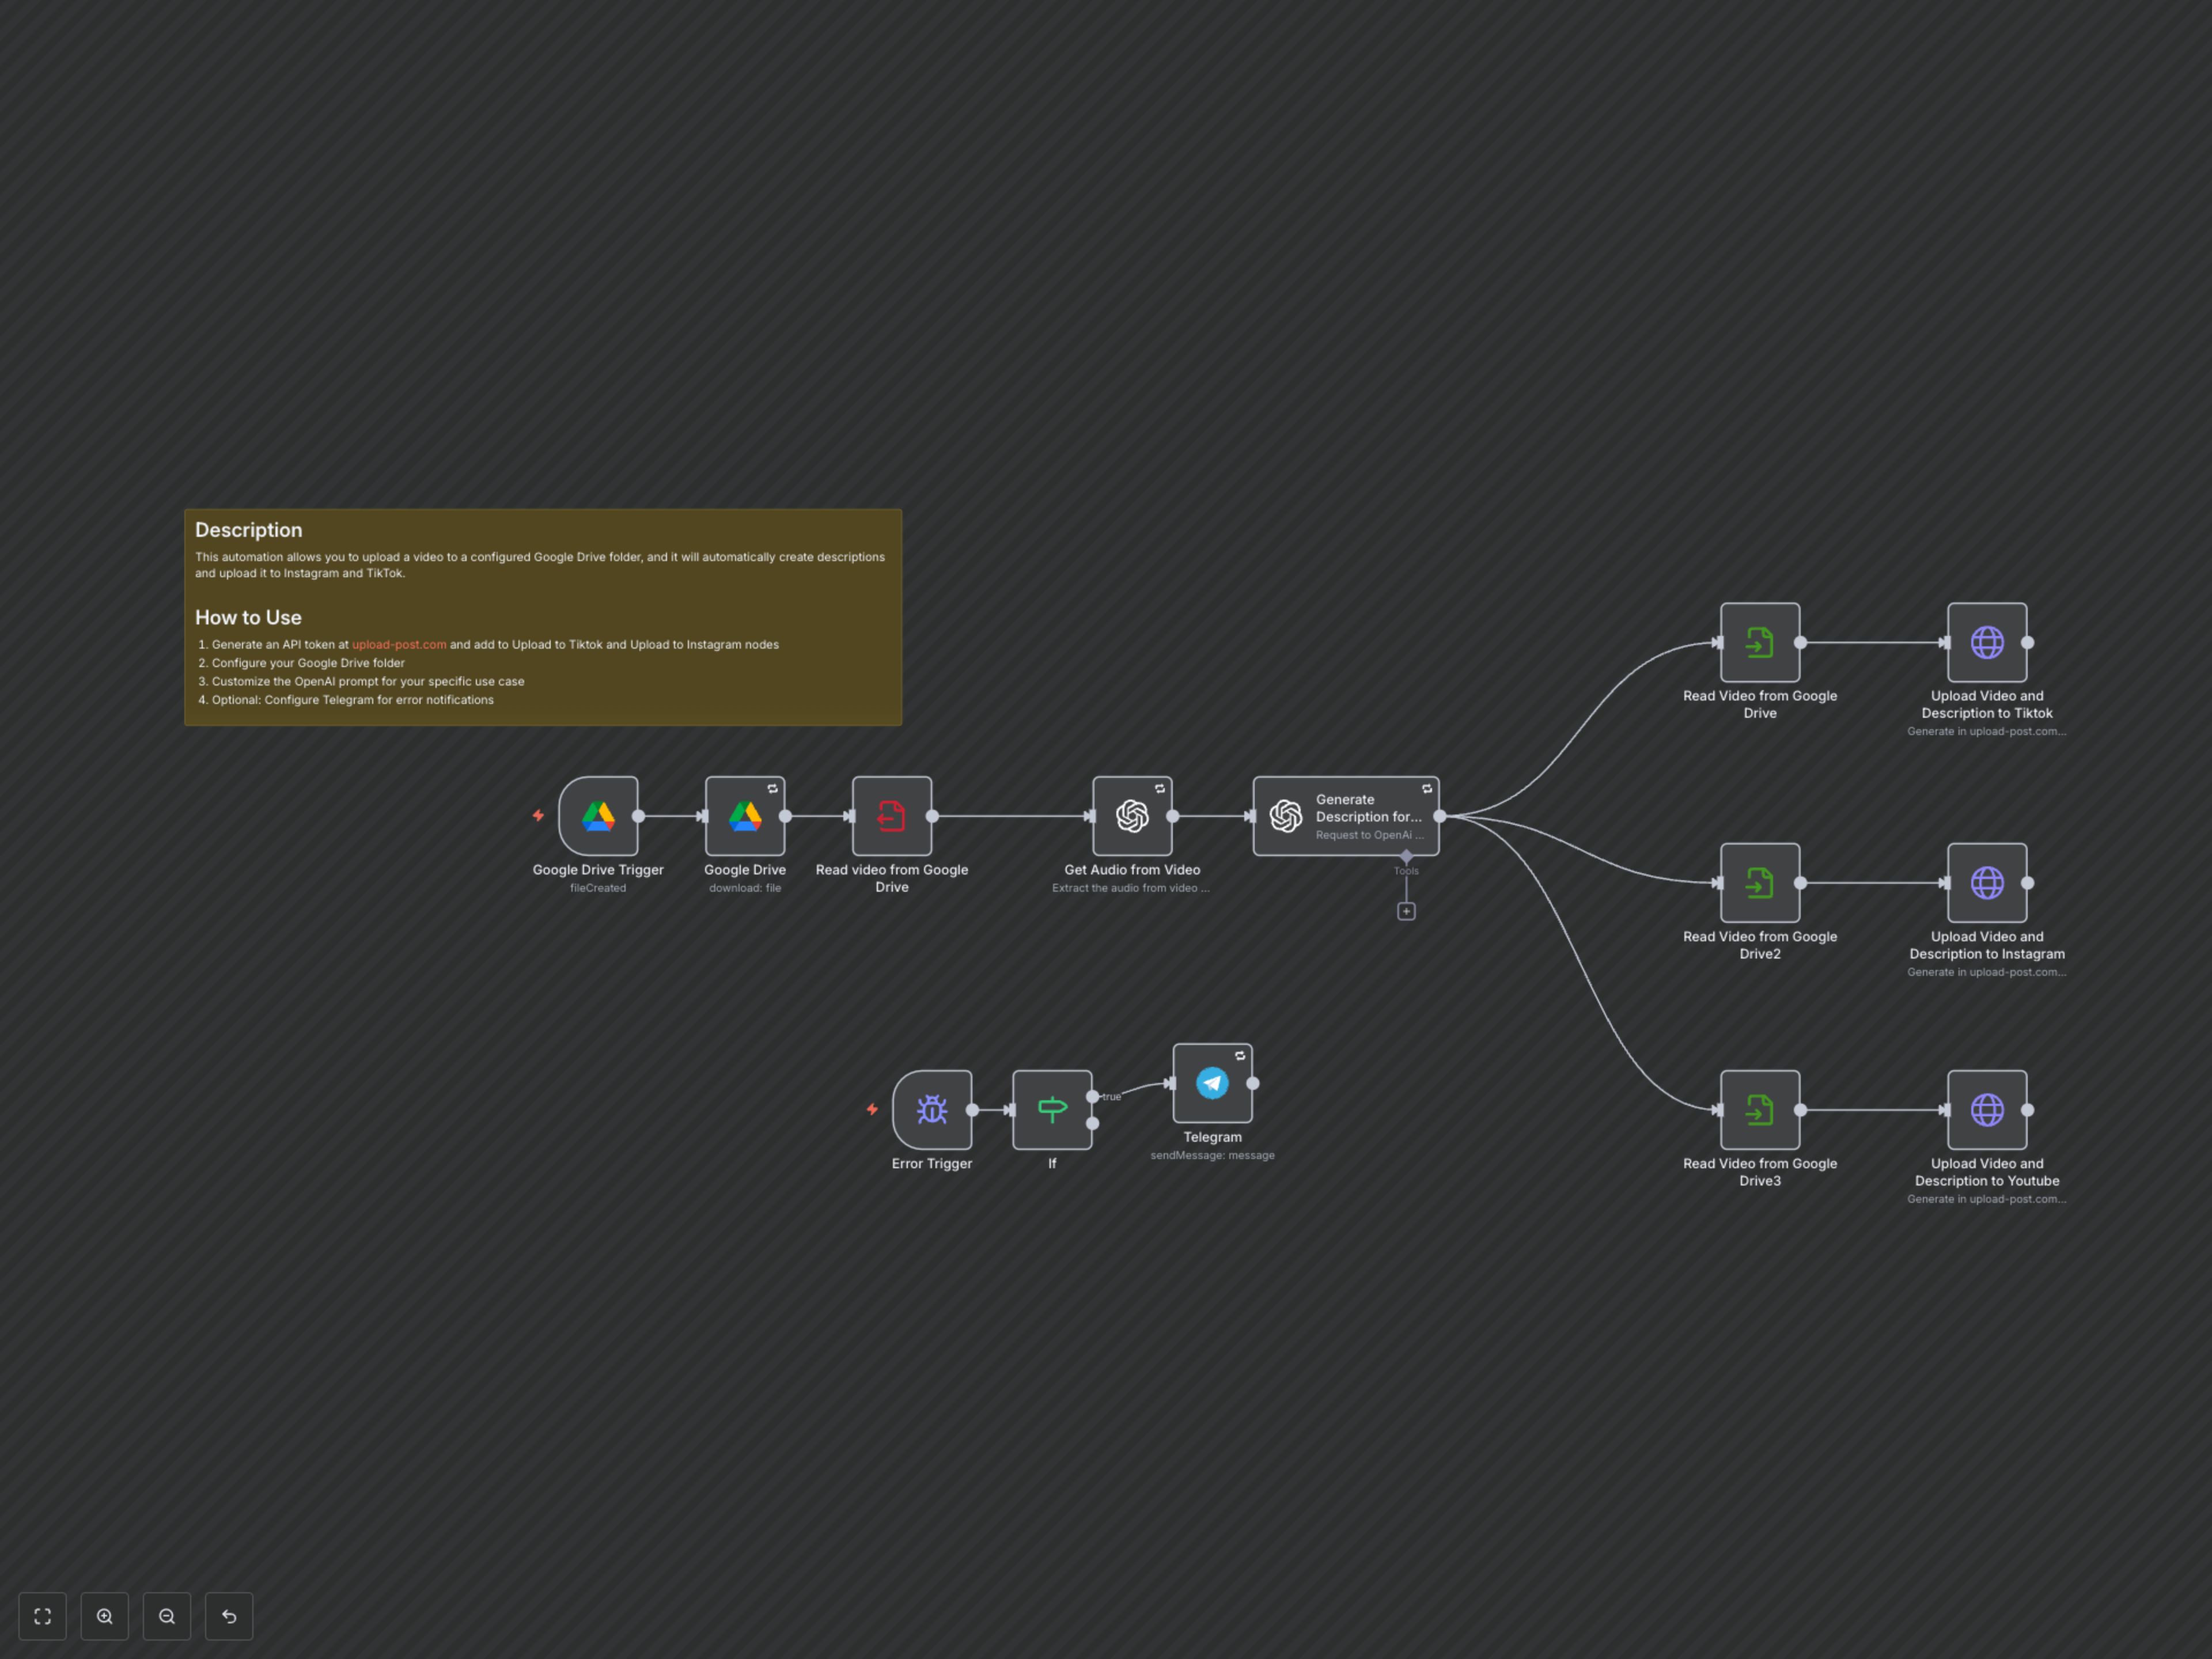
Task: Open the Get Audio from Video node
Action: tap(1132, 816)
